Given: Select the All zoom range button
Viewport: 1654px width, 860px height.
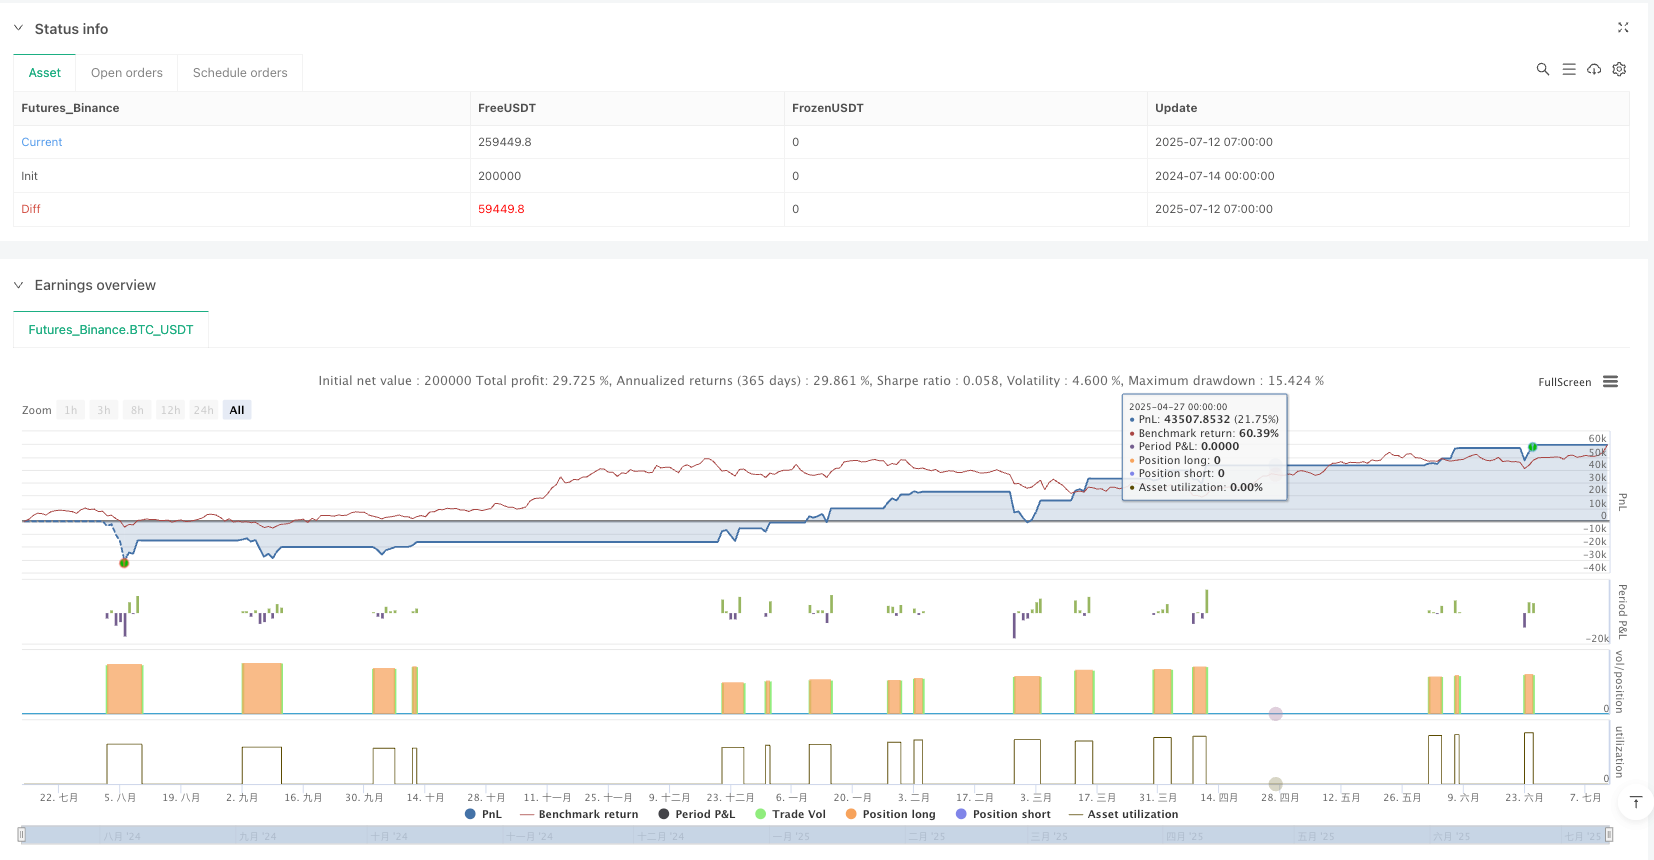Looking at the screenshot, I should pos(237,410).
